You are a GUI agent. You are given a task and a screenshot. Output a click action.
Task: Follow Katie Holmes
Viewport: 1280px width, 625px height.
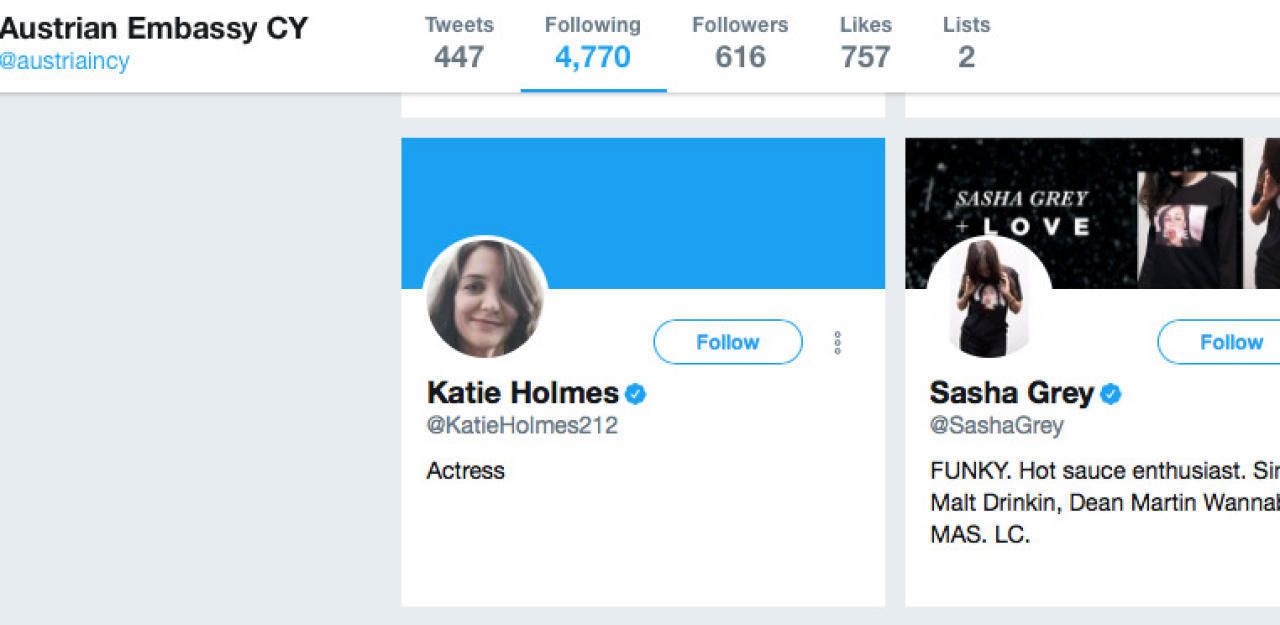coord(727,342)
